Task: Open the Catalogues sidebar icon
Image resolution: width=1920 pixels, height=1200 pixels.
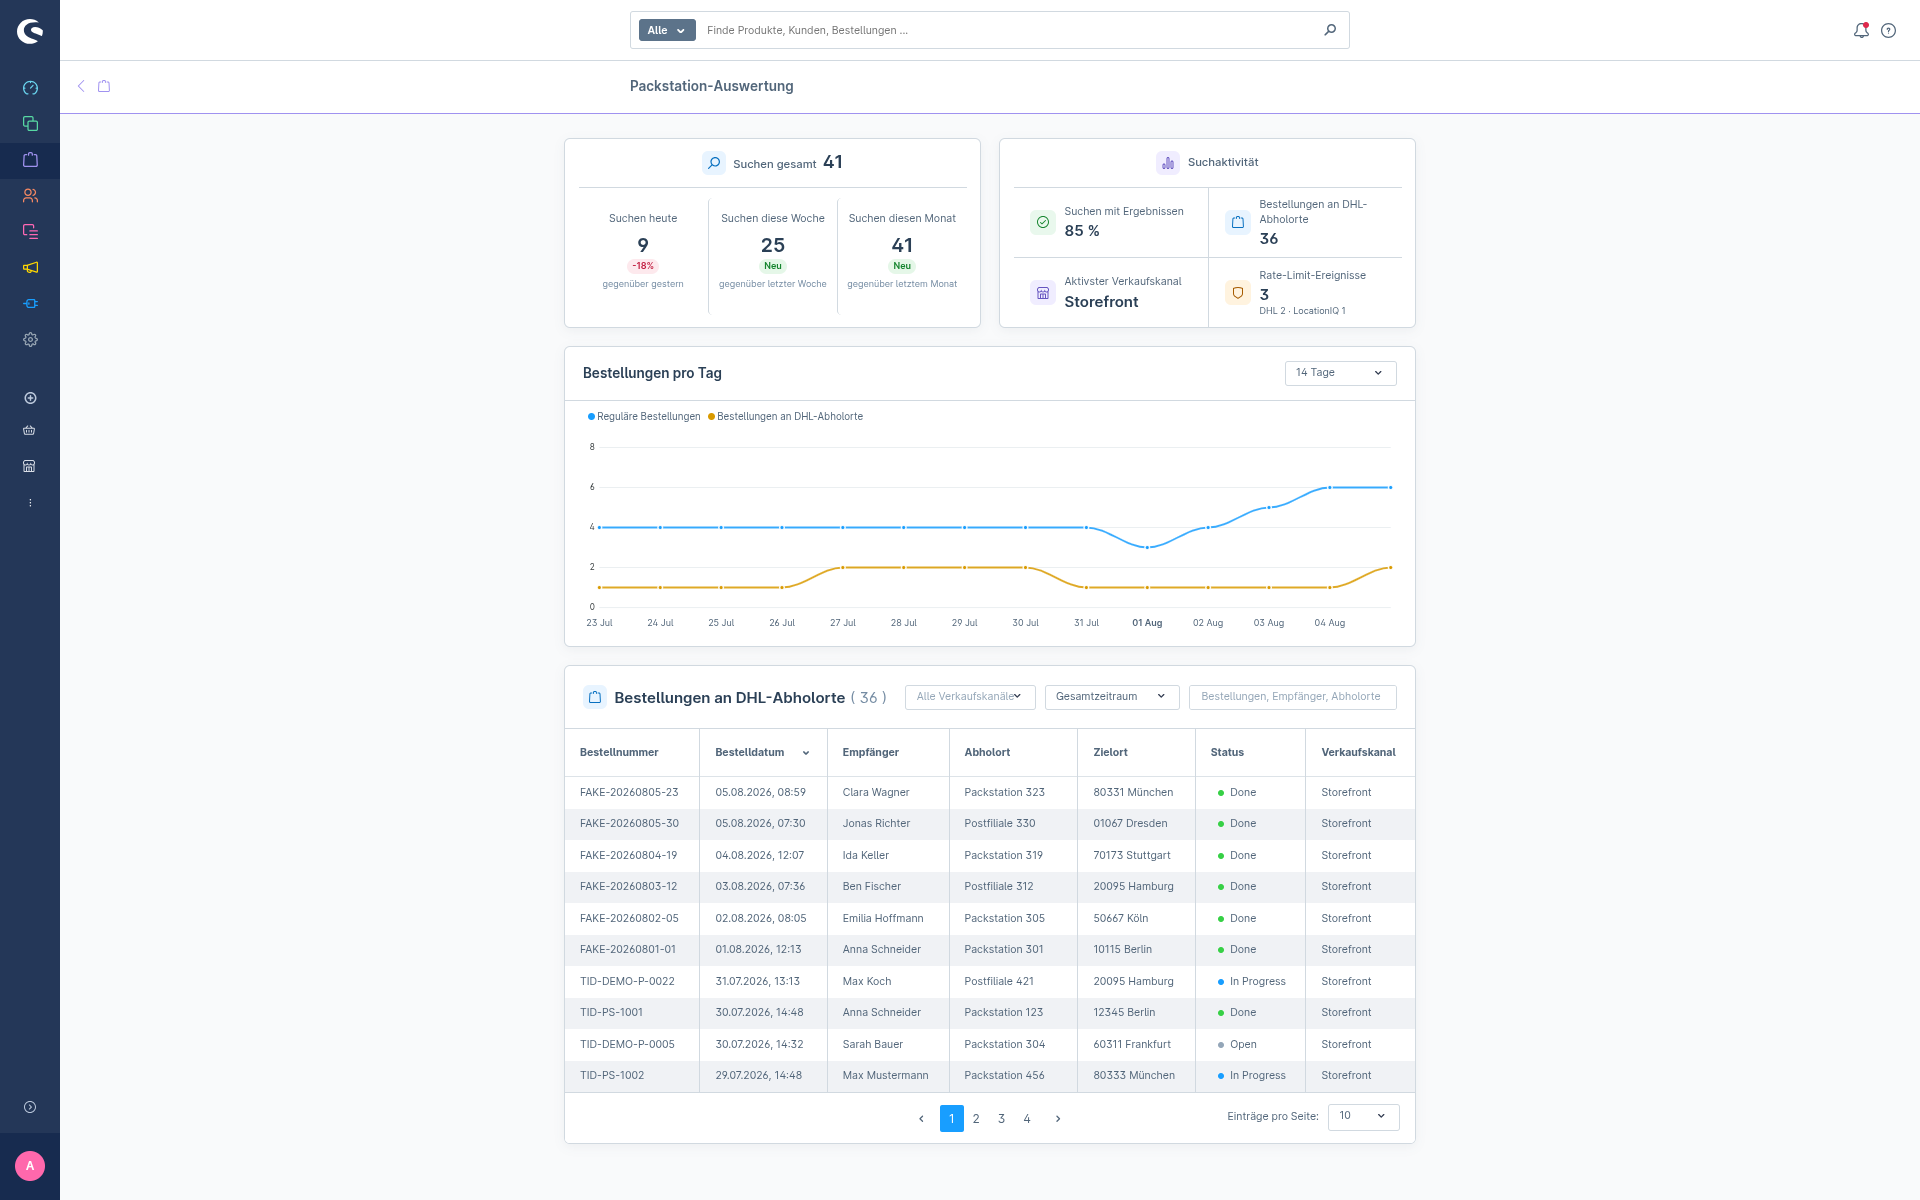Action: click(x=30, y=124)
